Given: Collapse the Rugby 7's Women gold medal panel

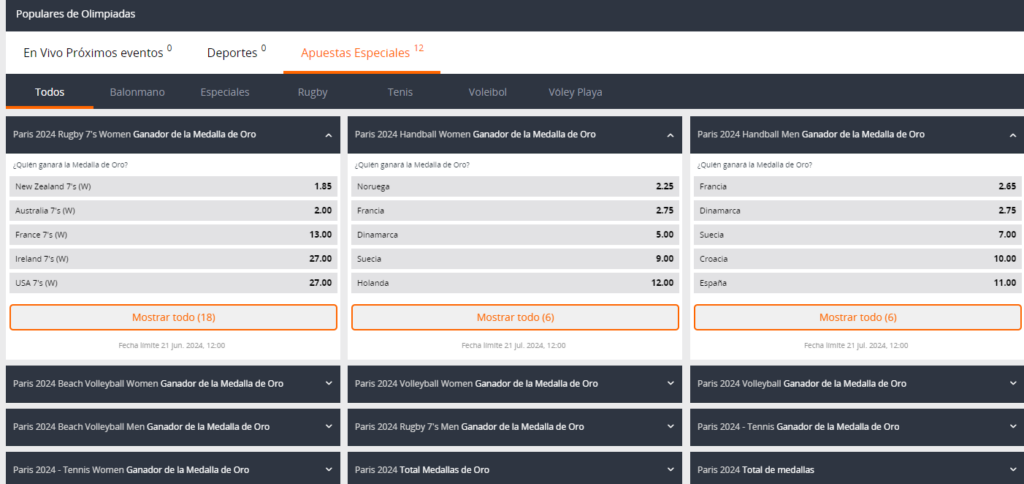Looking at the screenshot, I should coord(328,135).
